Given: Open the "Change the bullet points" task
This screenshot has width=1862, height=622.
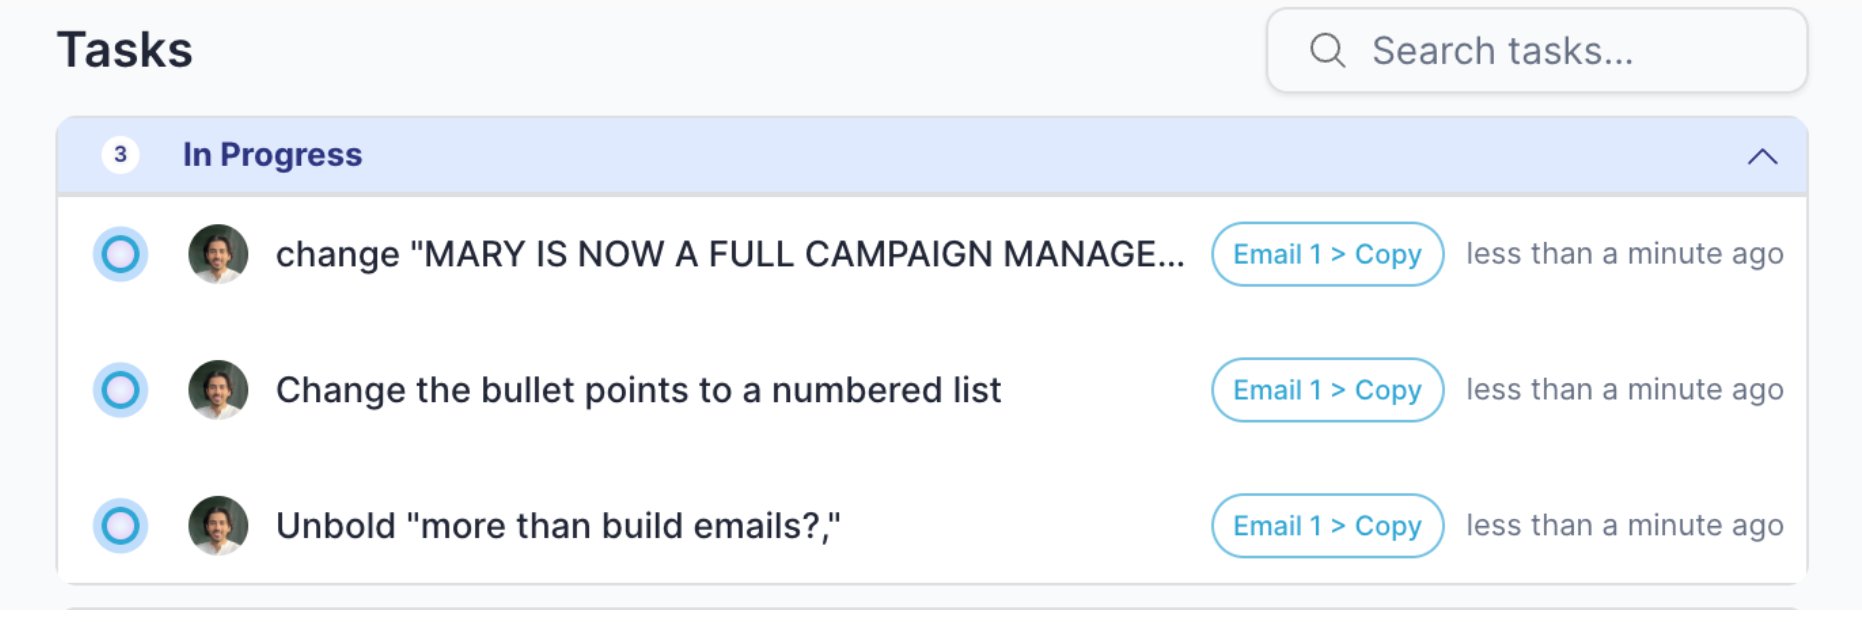Looking at the screenshot, I should click(638, 390).
